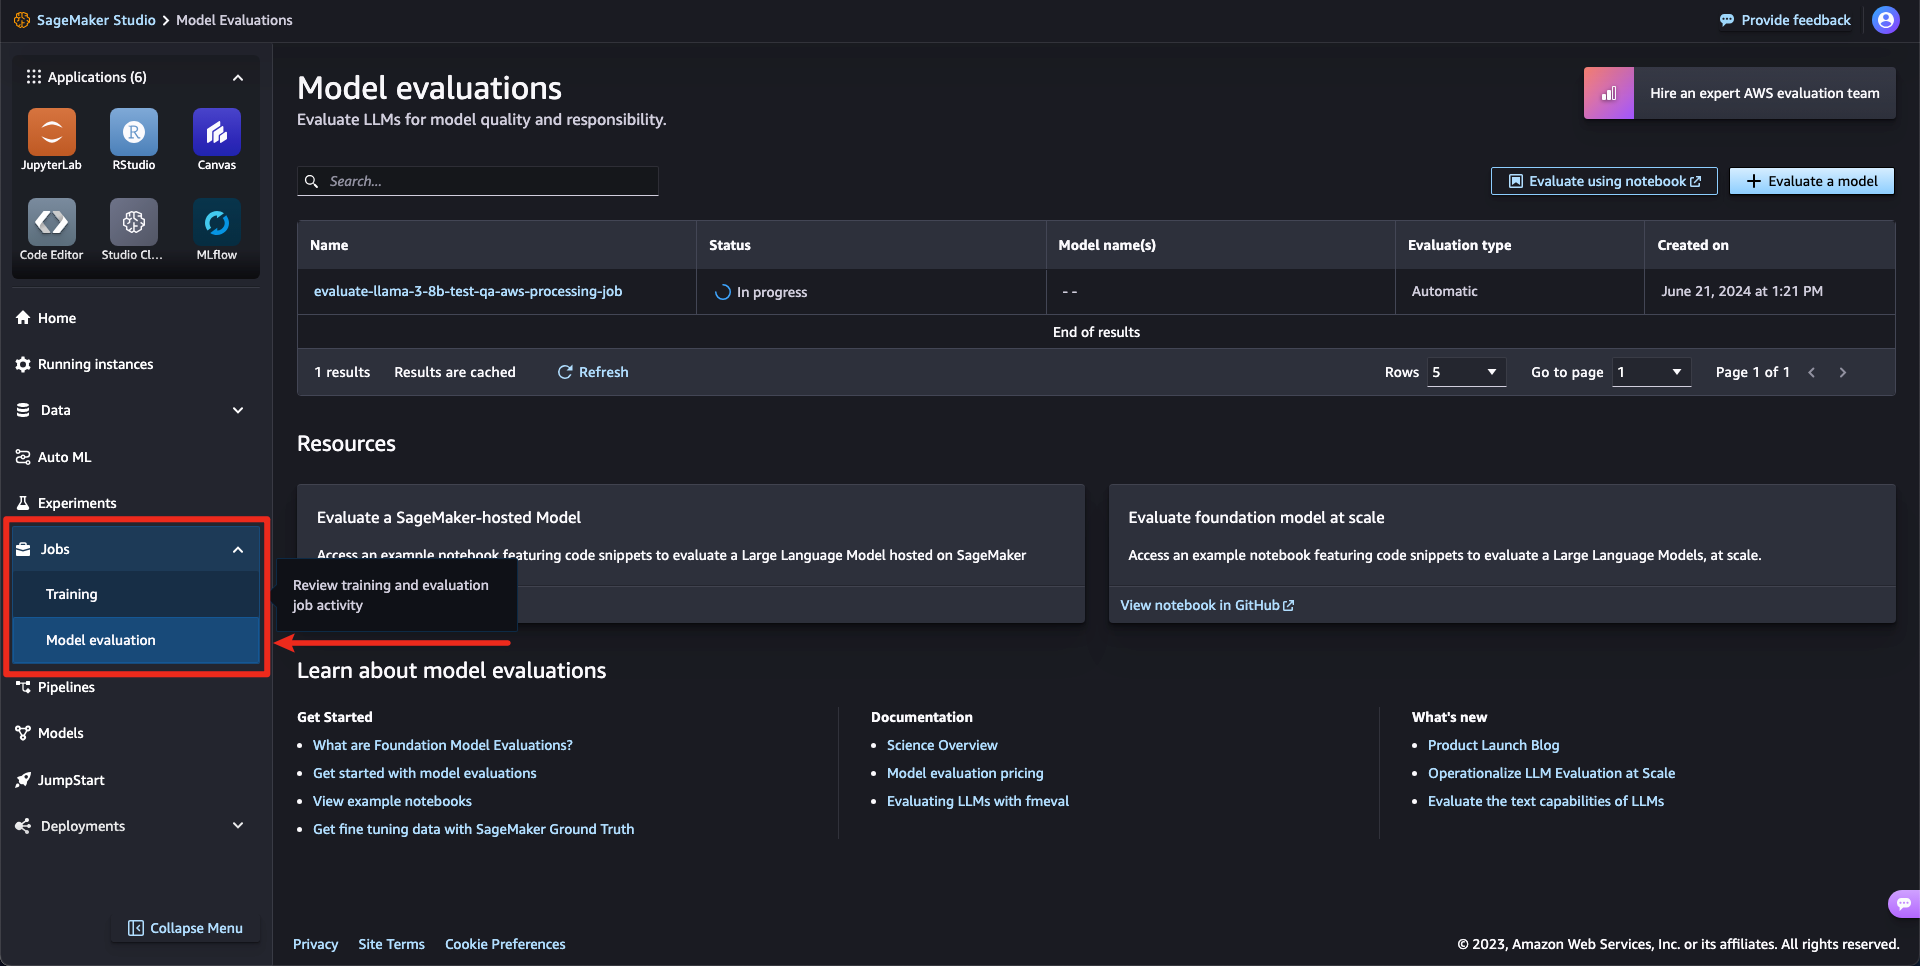The image size is (1920, 966).
Task: Click the evaluations Search input field
Action: (x=478, y=181)
